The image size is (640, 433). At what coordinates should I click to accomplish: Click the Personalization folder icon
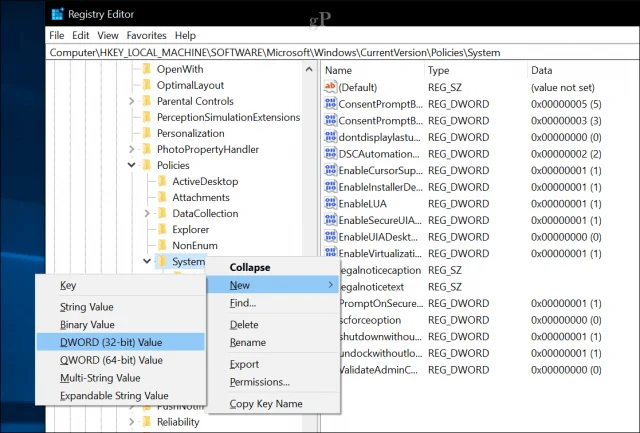(147, 133)
